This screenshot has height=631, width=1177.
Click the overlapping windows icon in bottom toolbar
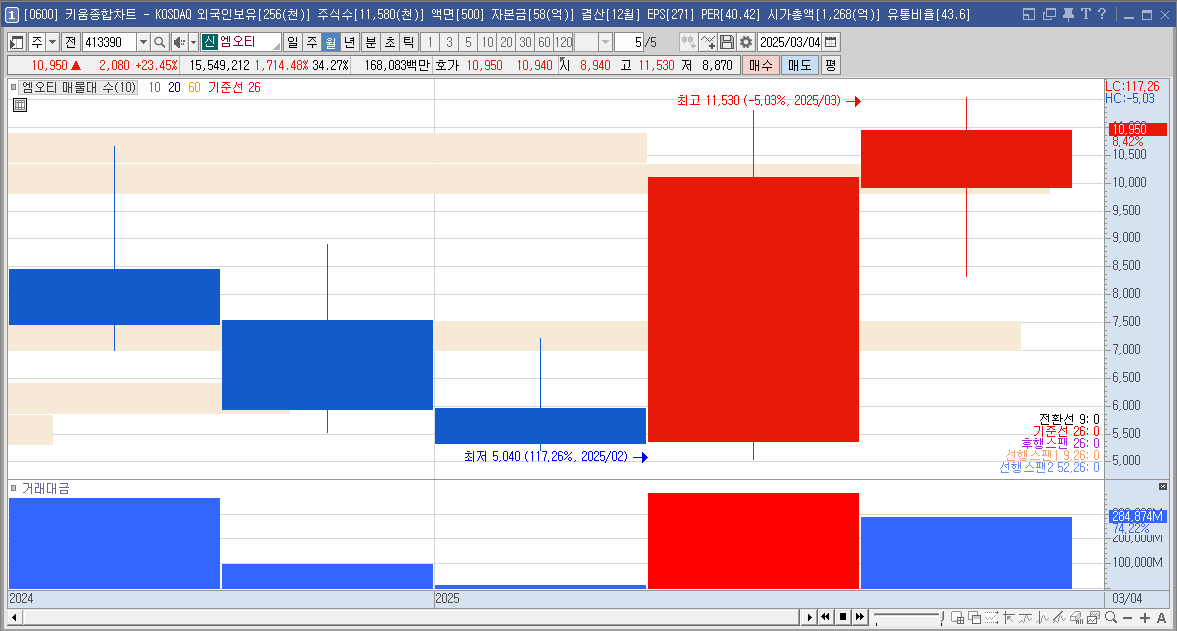pos(974,617)
